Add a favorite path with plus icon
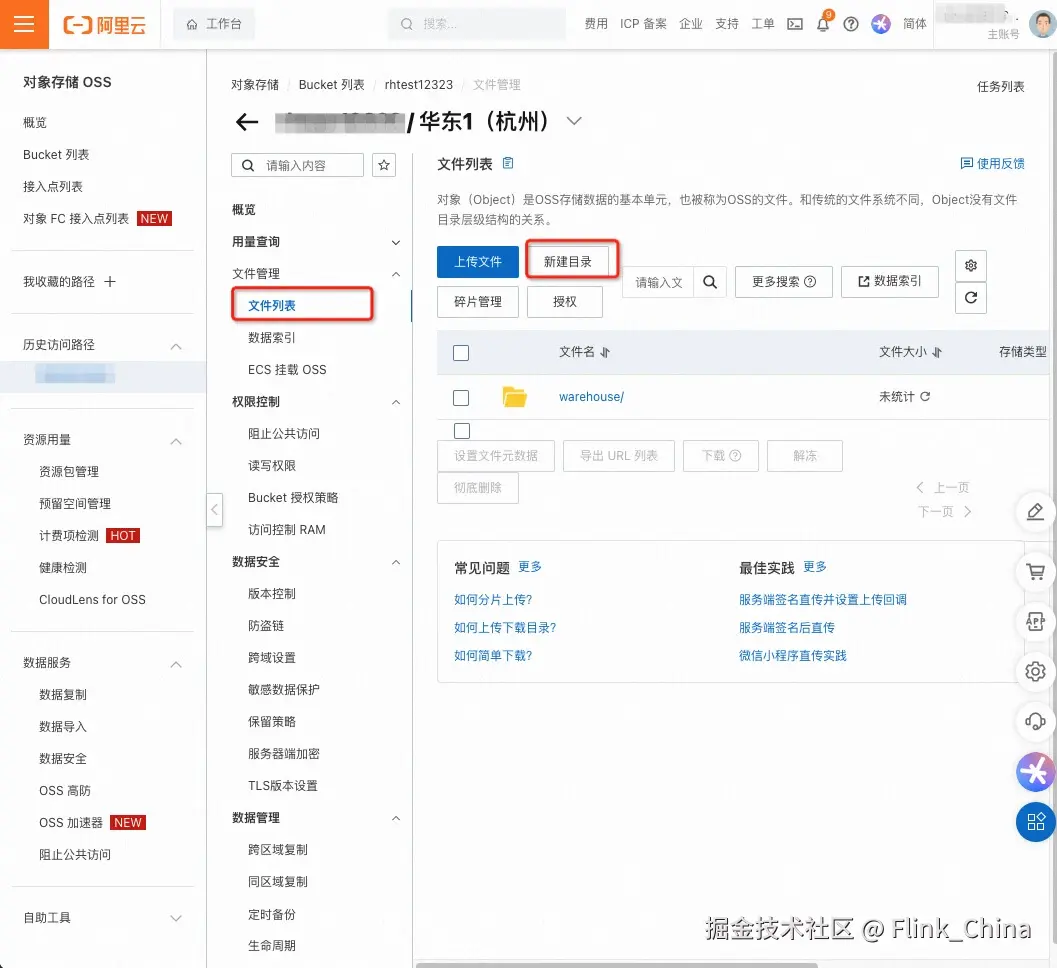The height and width of the screenshot is (968, 1057). coord(110,281)
